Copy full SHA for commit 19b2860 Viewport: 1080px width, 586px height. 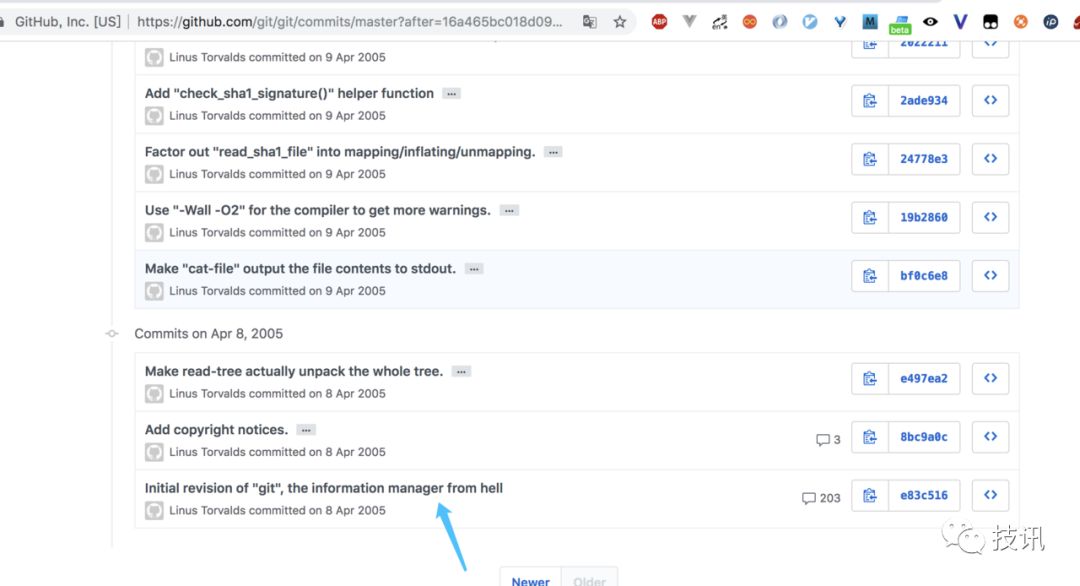tap(870, 218)
